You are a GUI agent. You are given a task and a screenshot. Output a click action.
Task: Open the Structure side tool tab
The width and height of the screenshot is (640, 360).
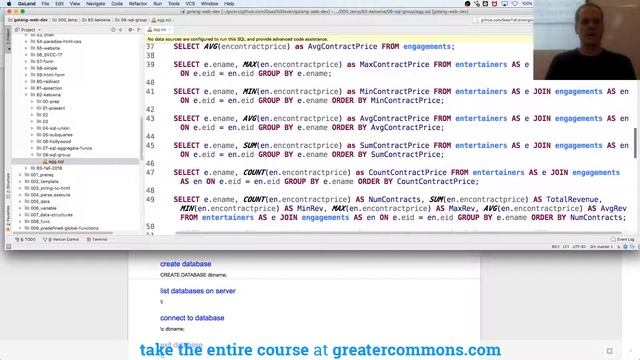click(x=8, y=186)
